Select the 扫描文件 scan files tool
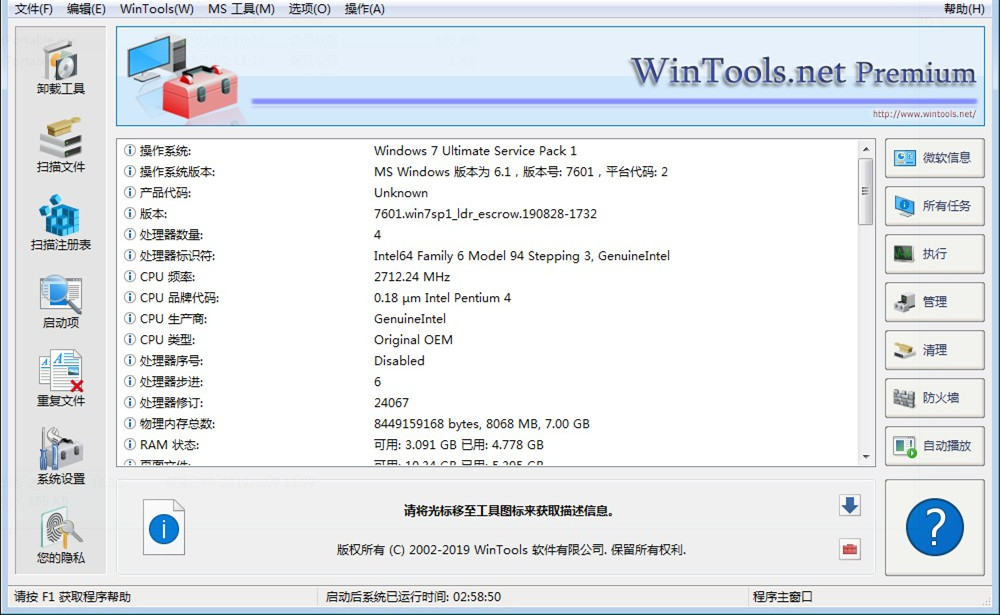The width and height of the screenshot is (1000, 615). click(61, 145)
